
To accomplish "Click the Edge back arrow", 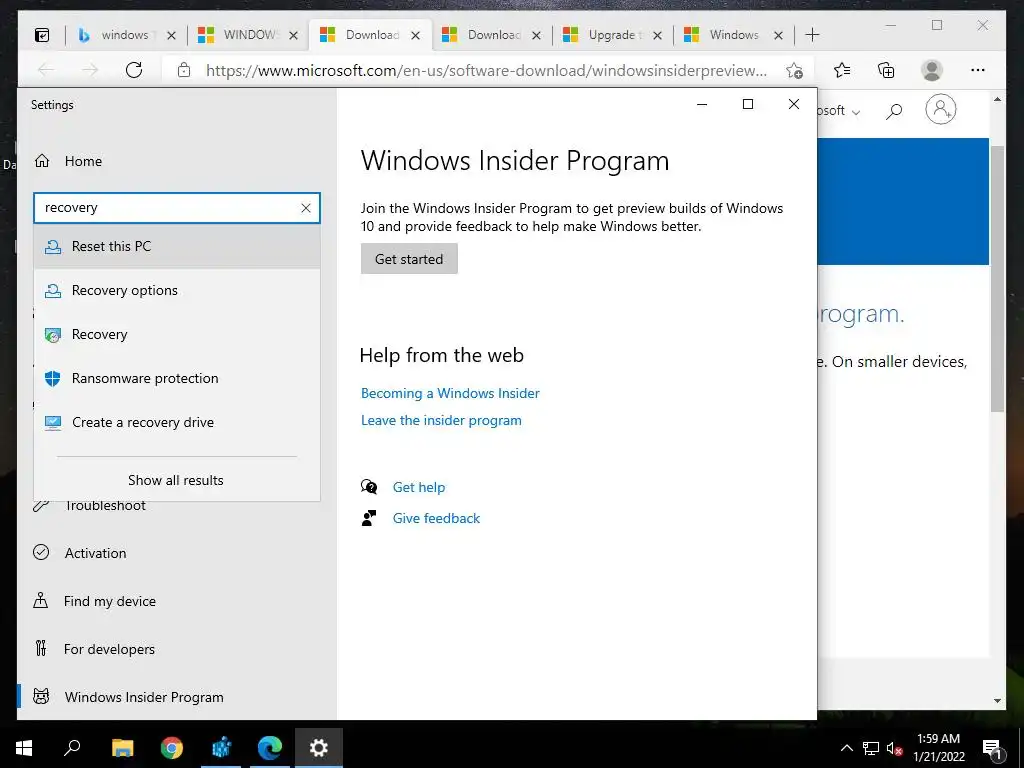I will (46, 70).
